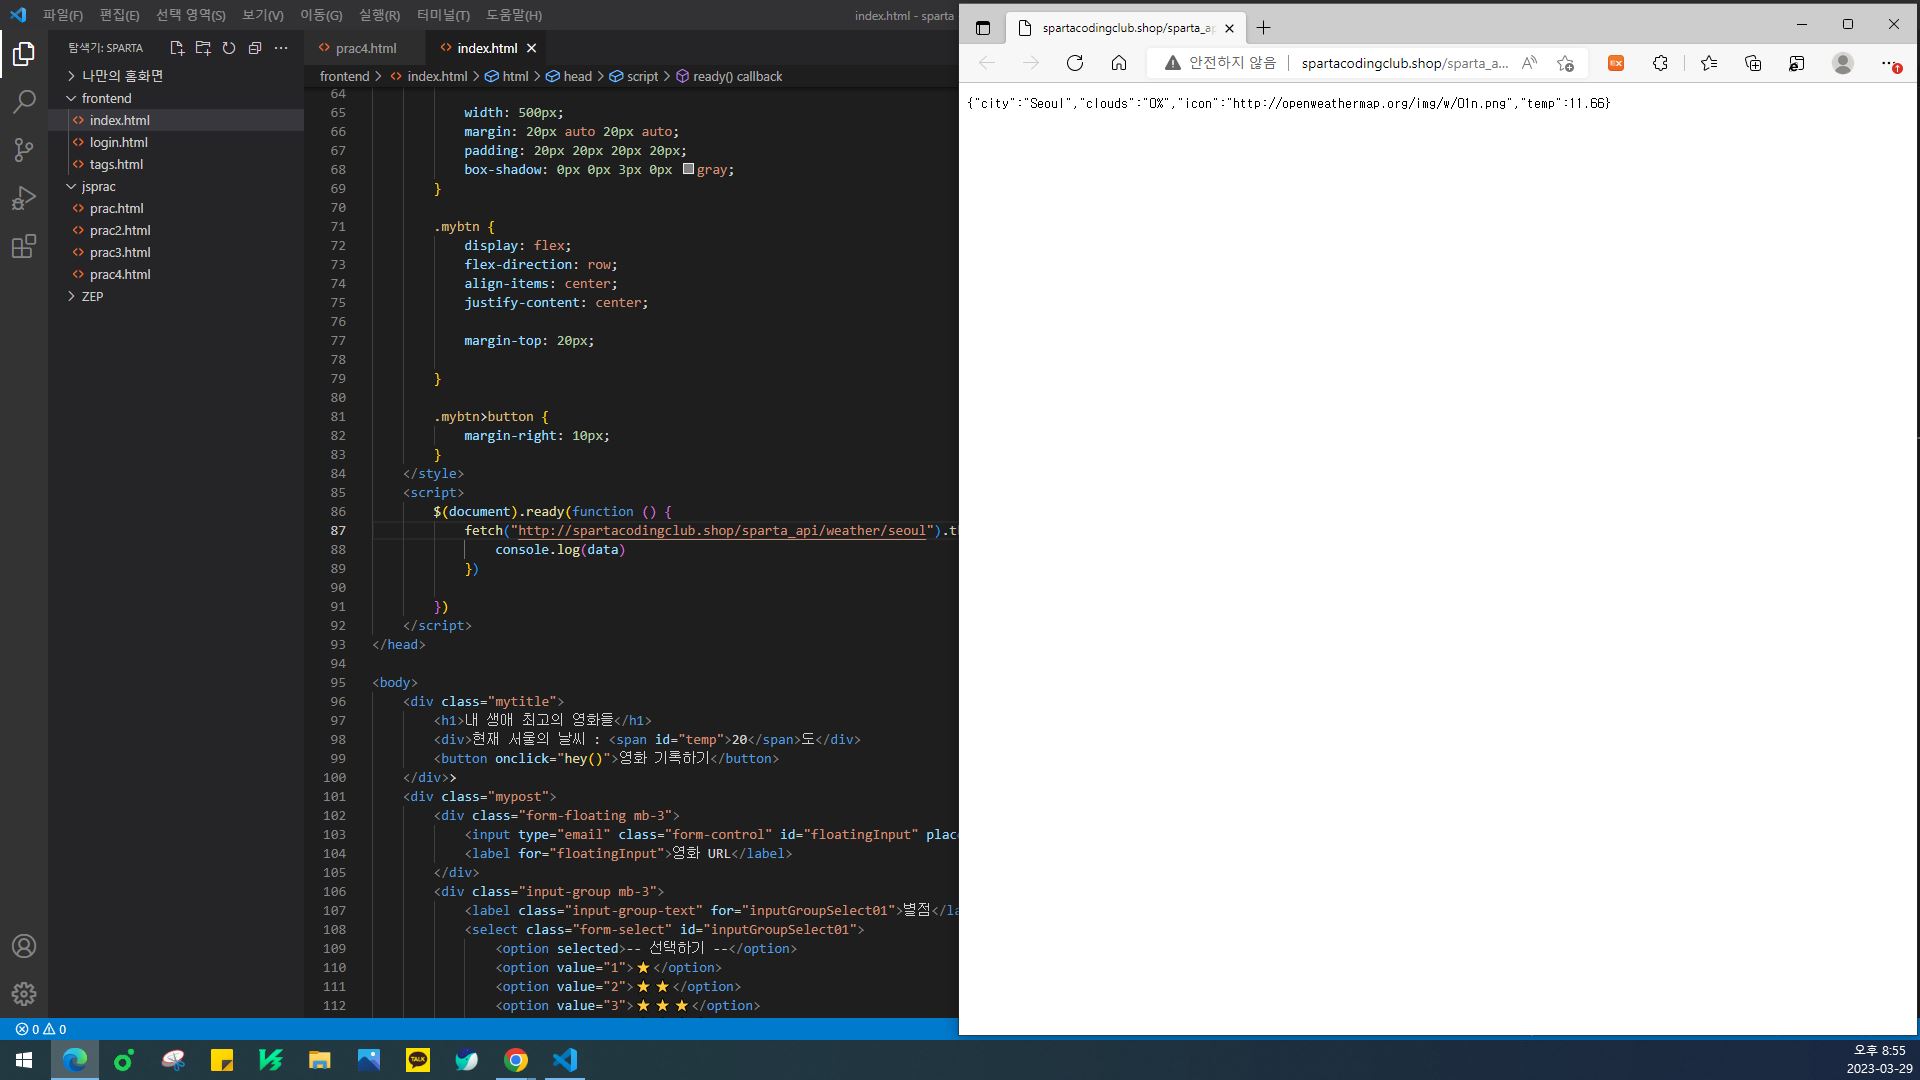Open KakaoTalk from the taskbar
The image size is (1920, 1080).
pos(418,1060)
